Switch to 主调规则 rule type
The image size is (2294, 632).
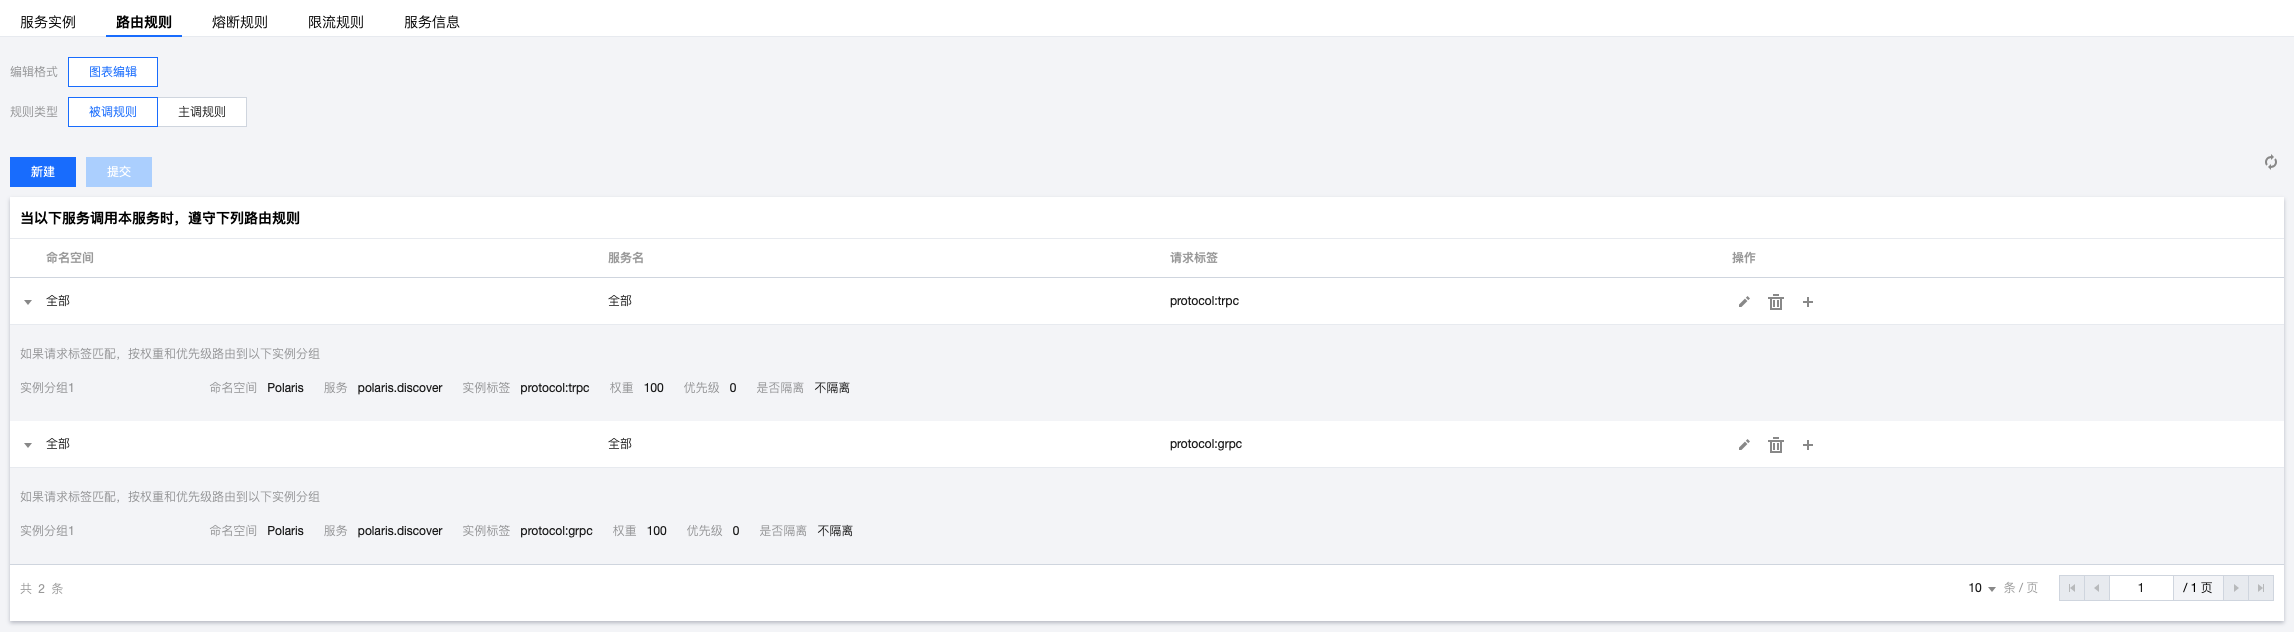coord(202,112)
